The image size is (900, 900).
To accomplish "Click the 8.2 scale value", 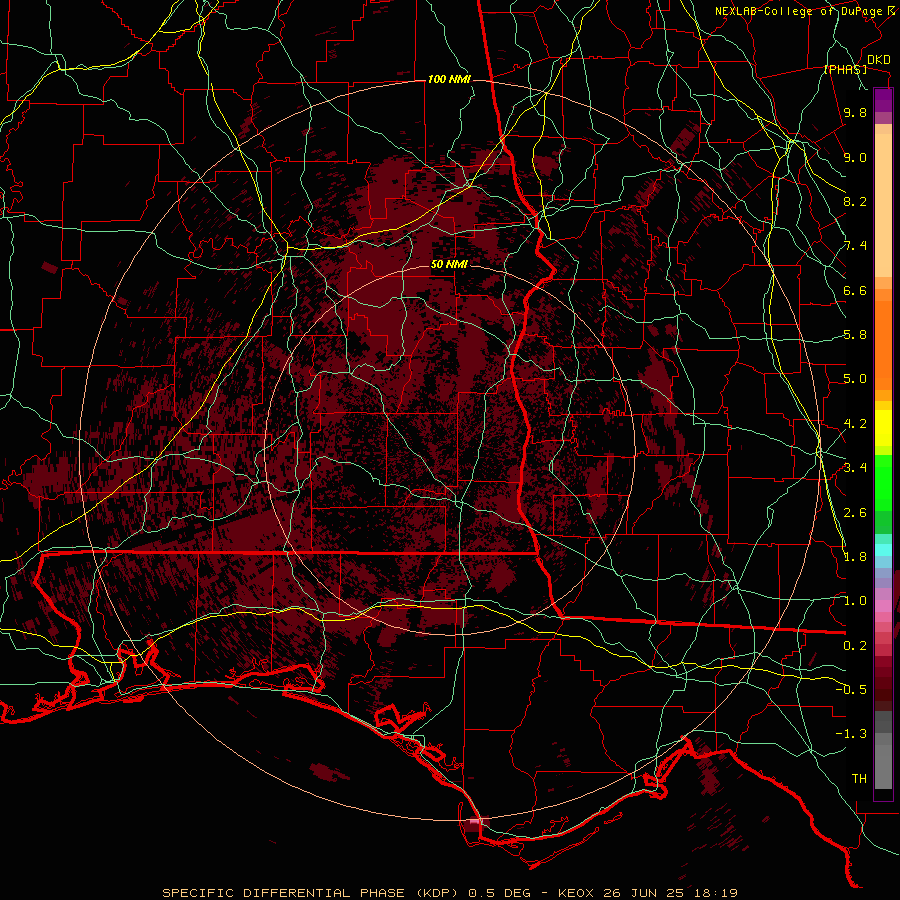I will [x=855, y=201].
